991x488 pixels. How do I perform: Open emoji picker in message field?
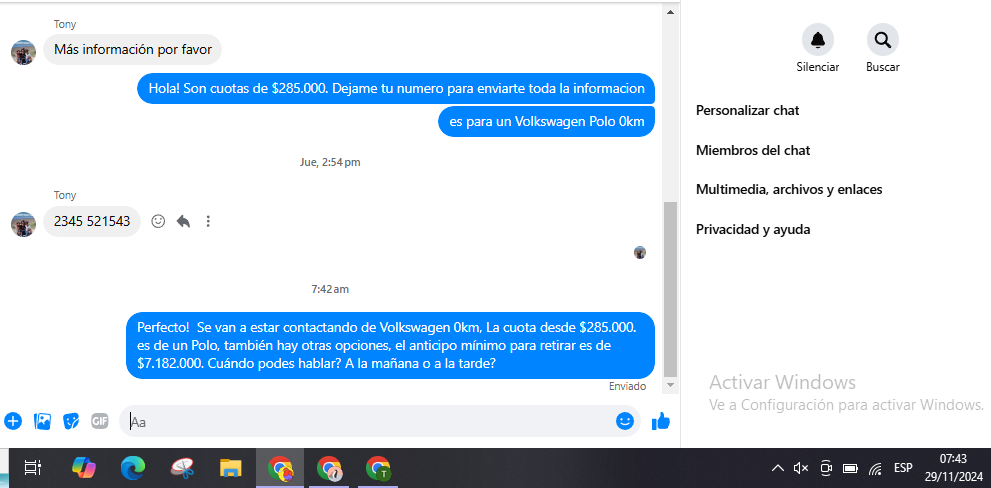[624, 421]
